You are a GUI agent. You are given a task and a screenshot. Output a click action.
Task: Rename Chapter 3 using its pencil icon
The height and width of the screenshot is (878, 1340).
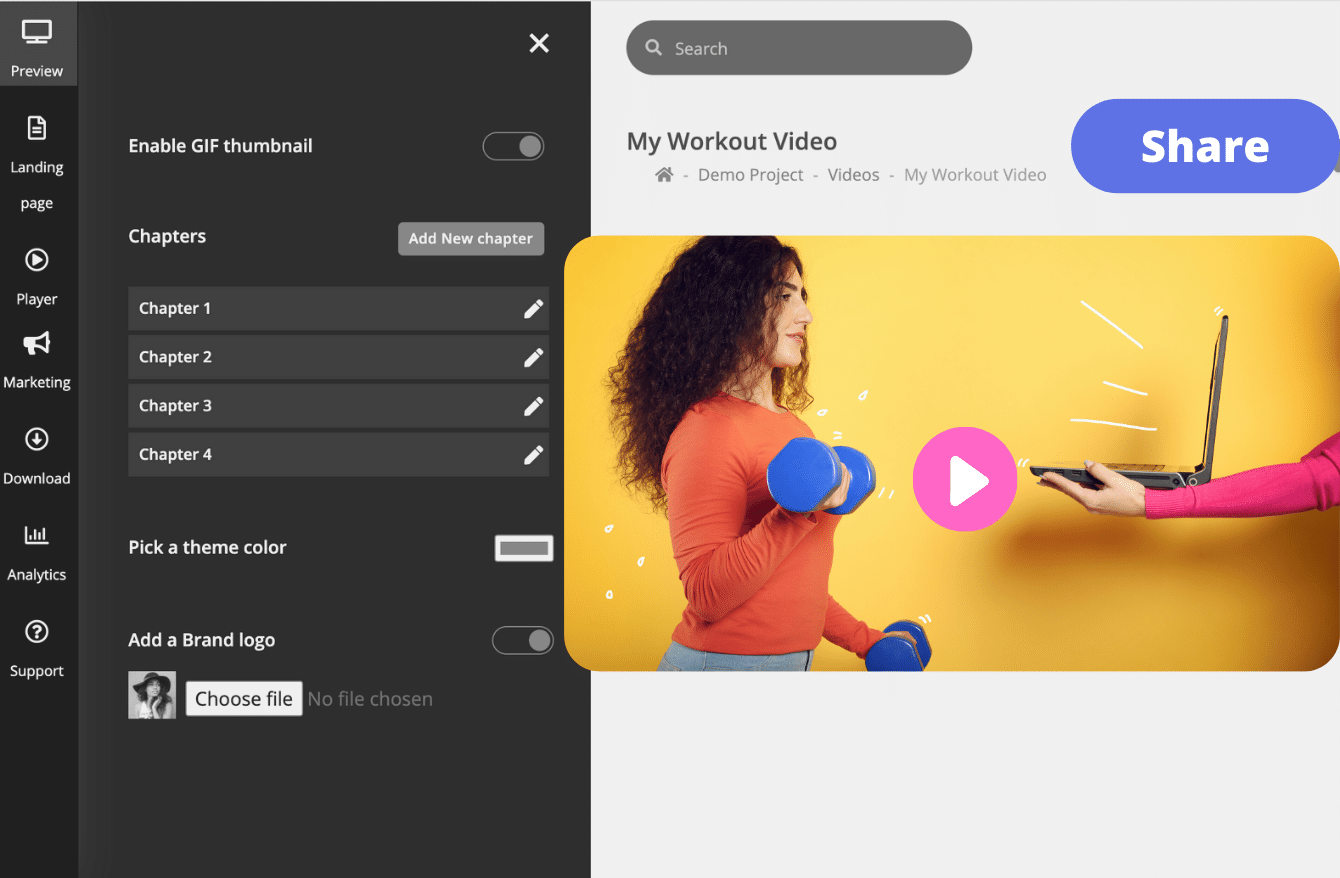[x=534, y=406]
